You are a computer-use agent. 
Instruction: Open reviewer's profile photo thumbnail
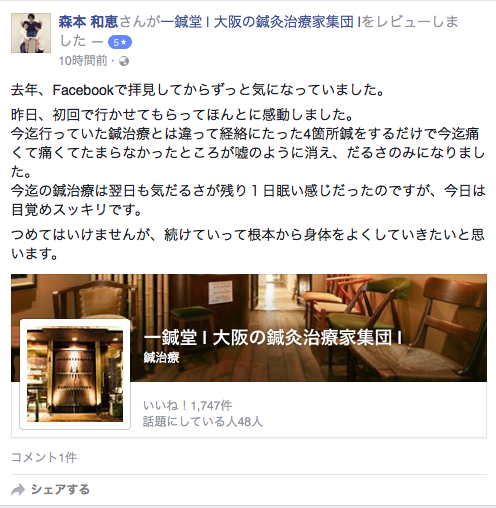point(31,33)
